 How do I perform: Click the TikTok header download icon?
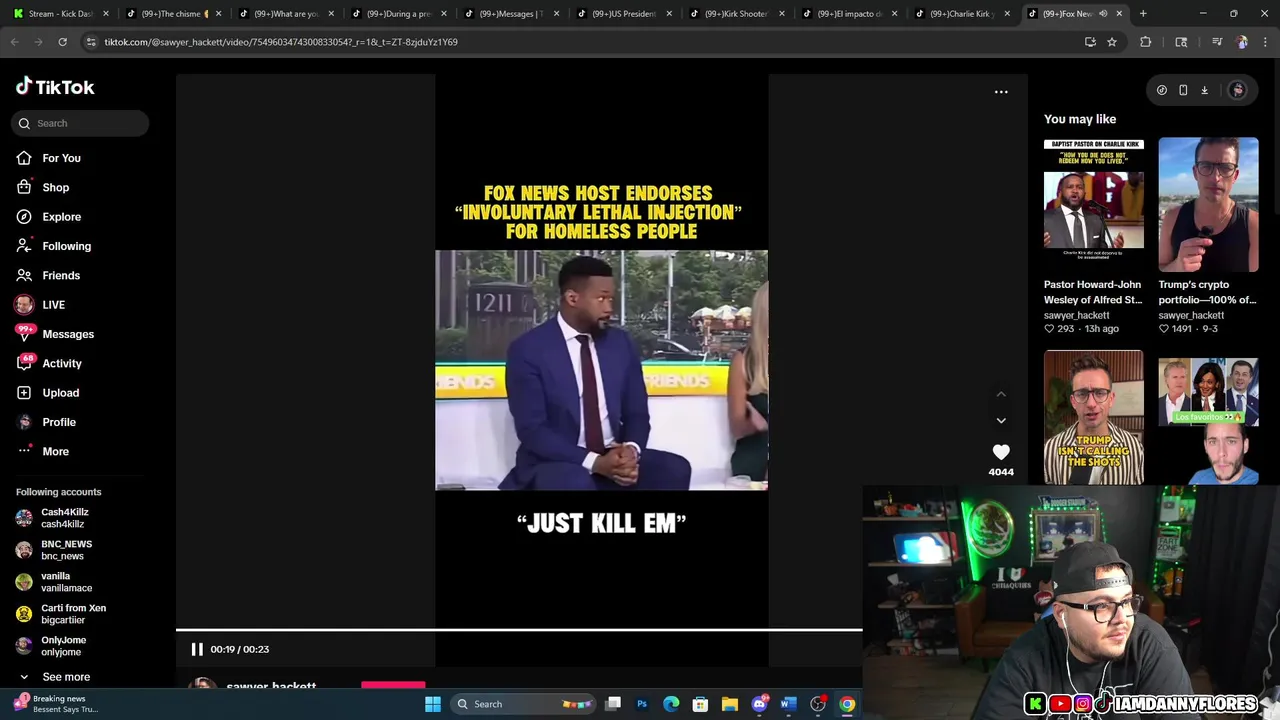(x=1204, y=90)
